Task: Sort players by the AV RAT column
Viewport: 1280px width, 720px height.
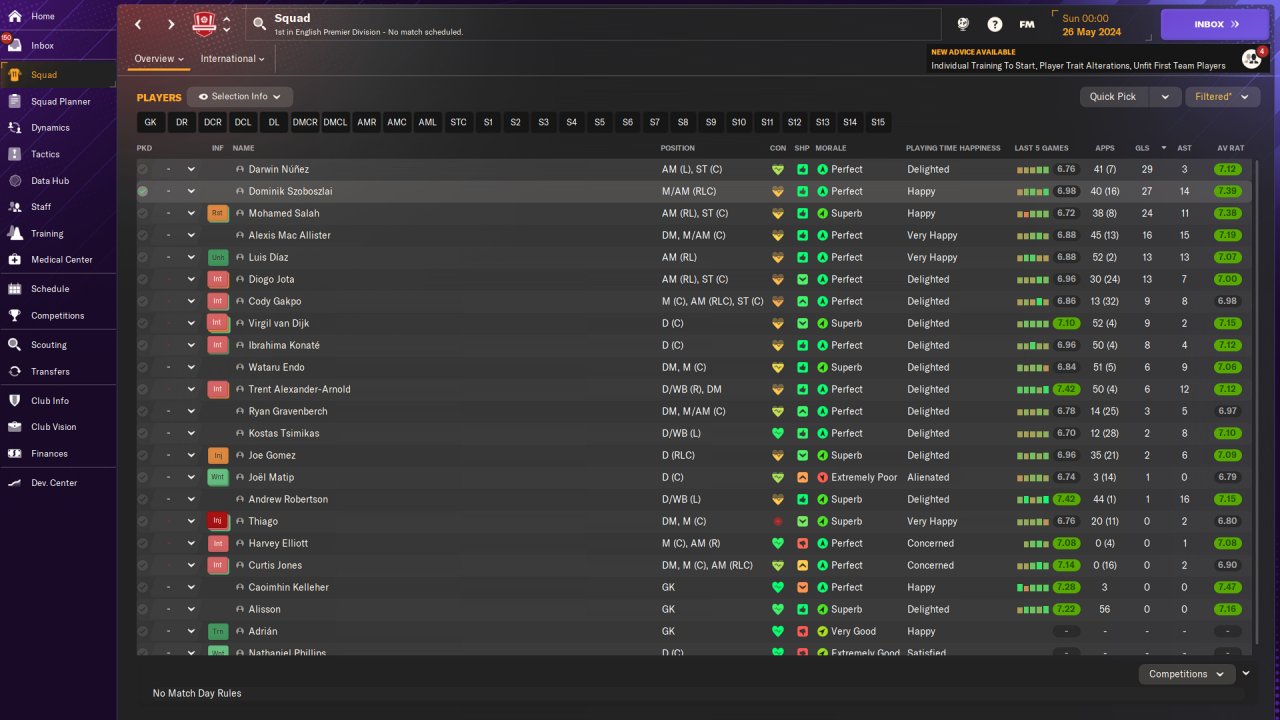Action: click(1230, 148)
